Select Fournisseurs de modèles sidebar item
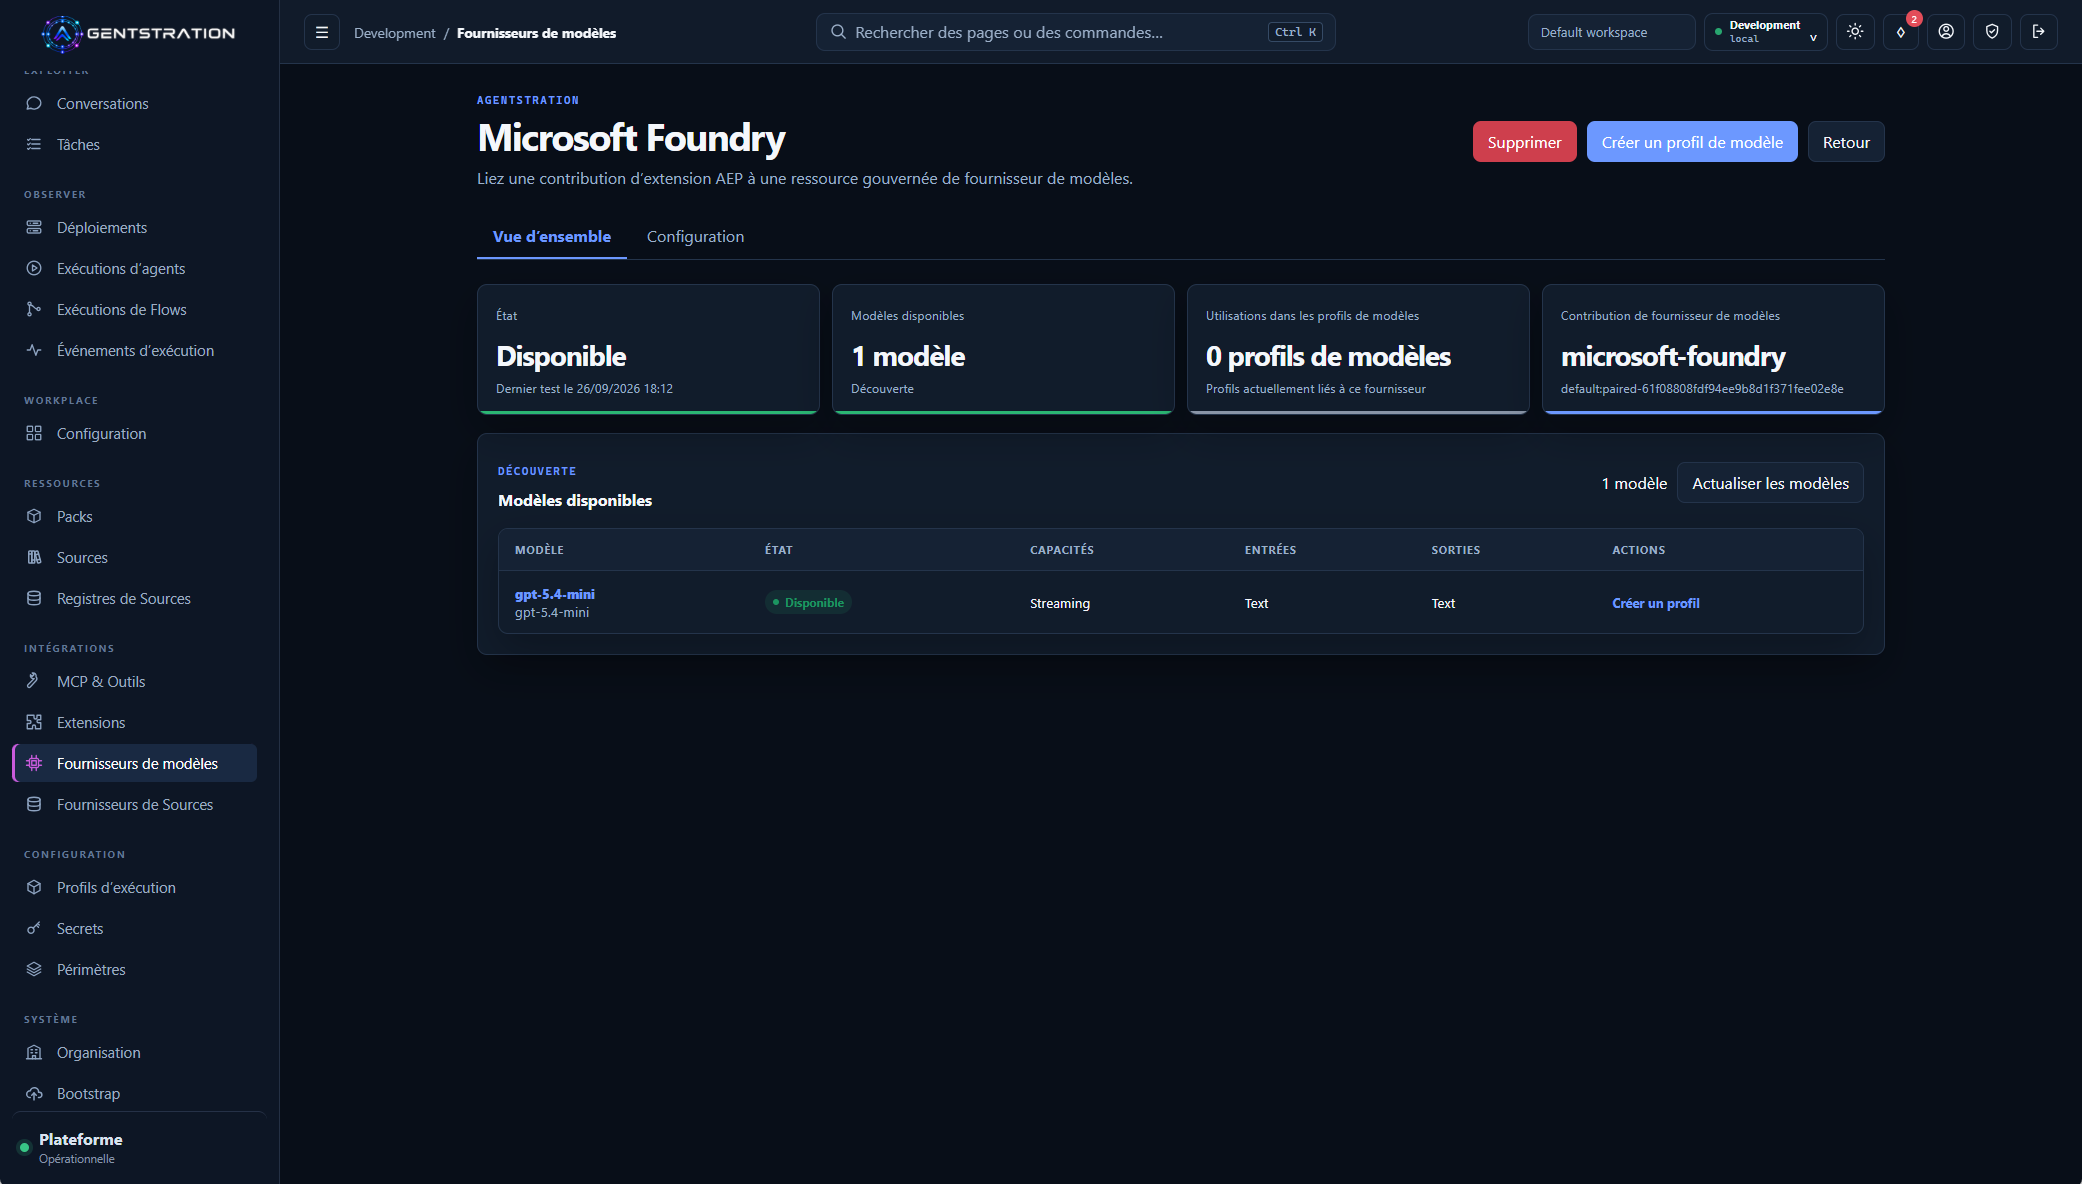The width and height of the screenshot is (2082, 1184). point(135,764)
